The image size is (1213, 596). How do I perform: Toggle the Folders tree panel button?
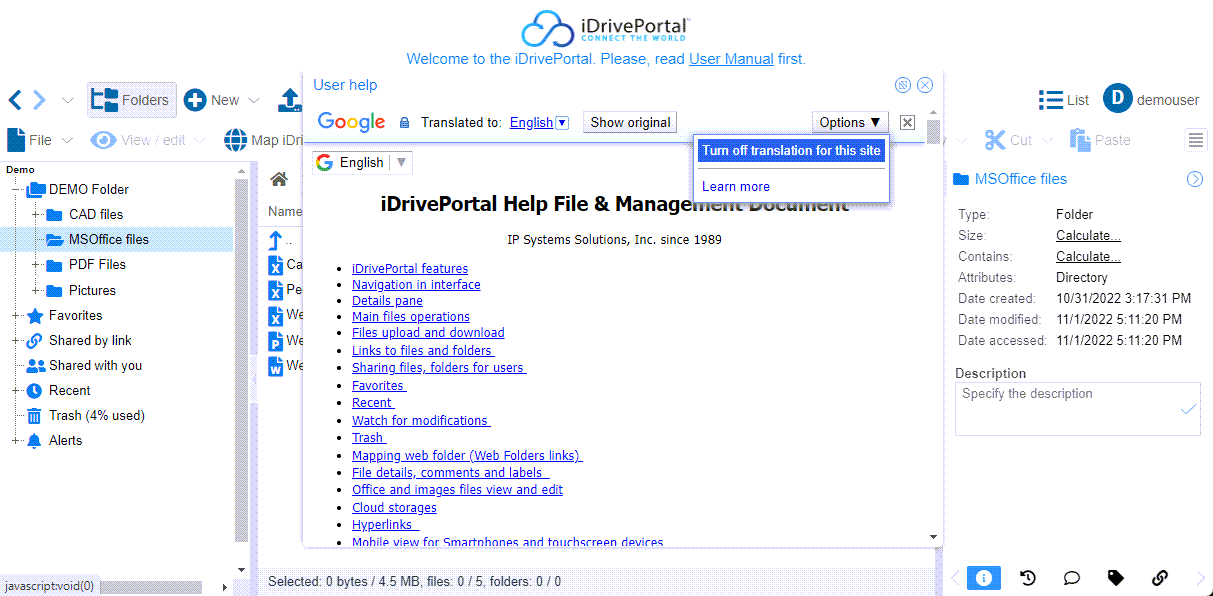(x=132, y=100)
